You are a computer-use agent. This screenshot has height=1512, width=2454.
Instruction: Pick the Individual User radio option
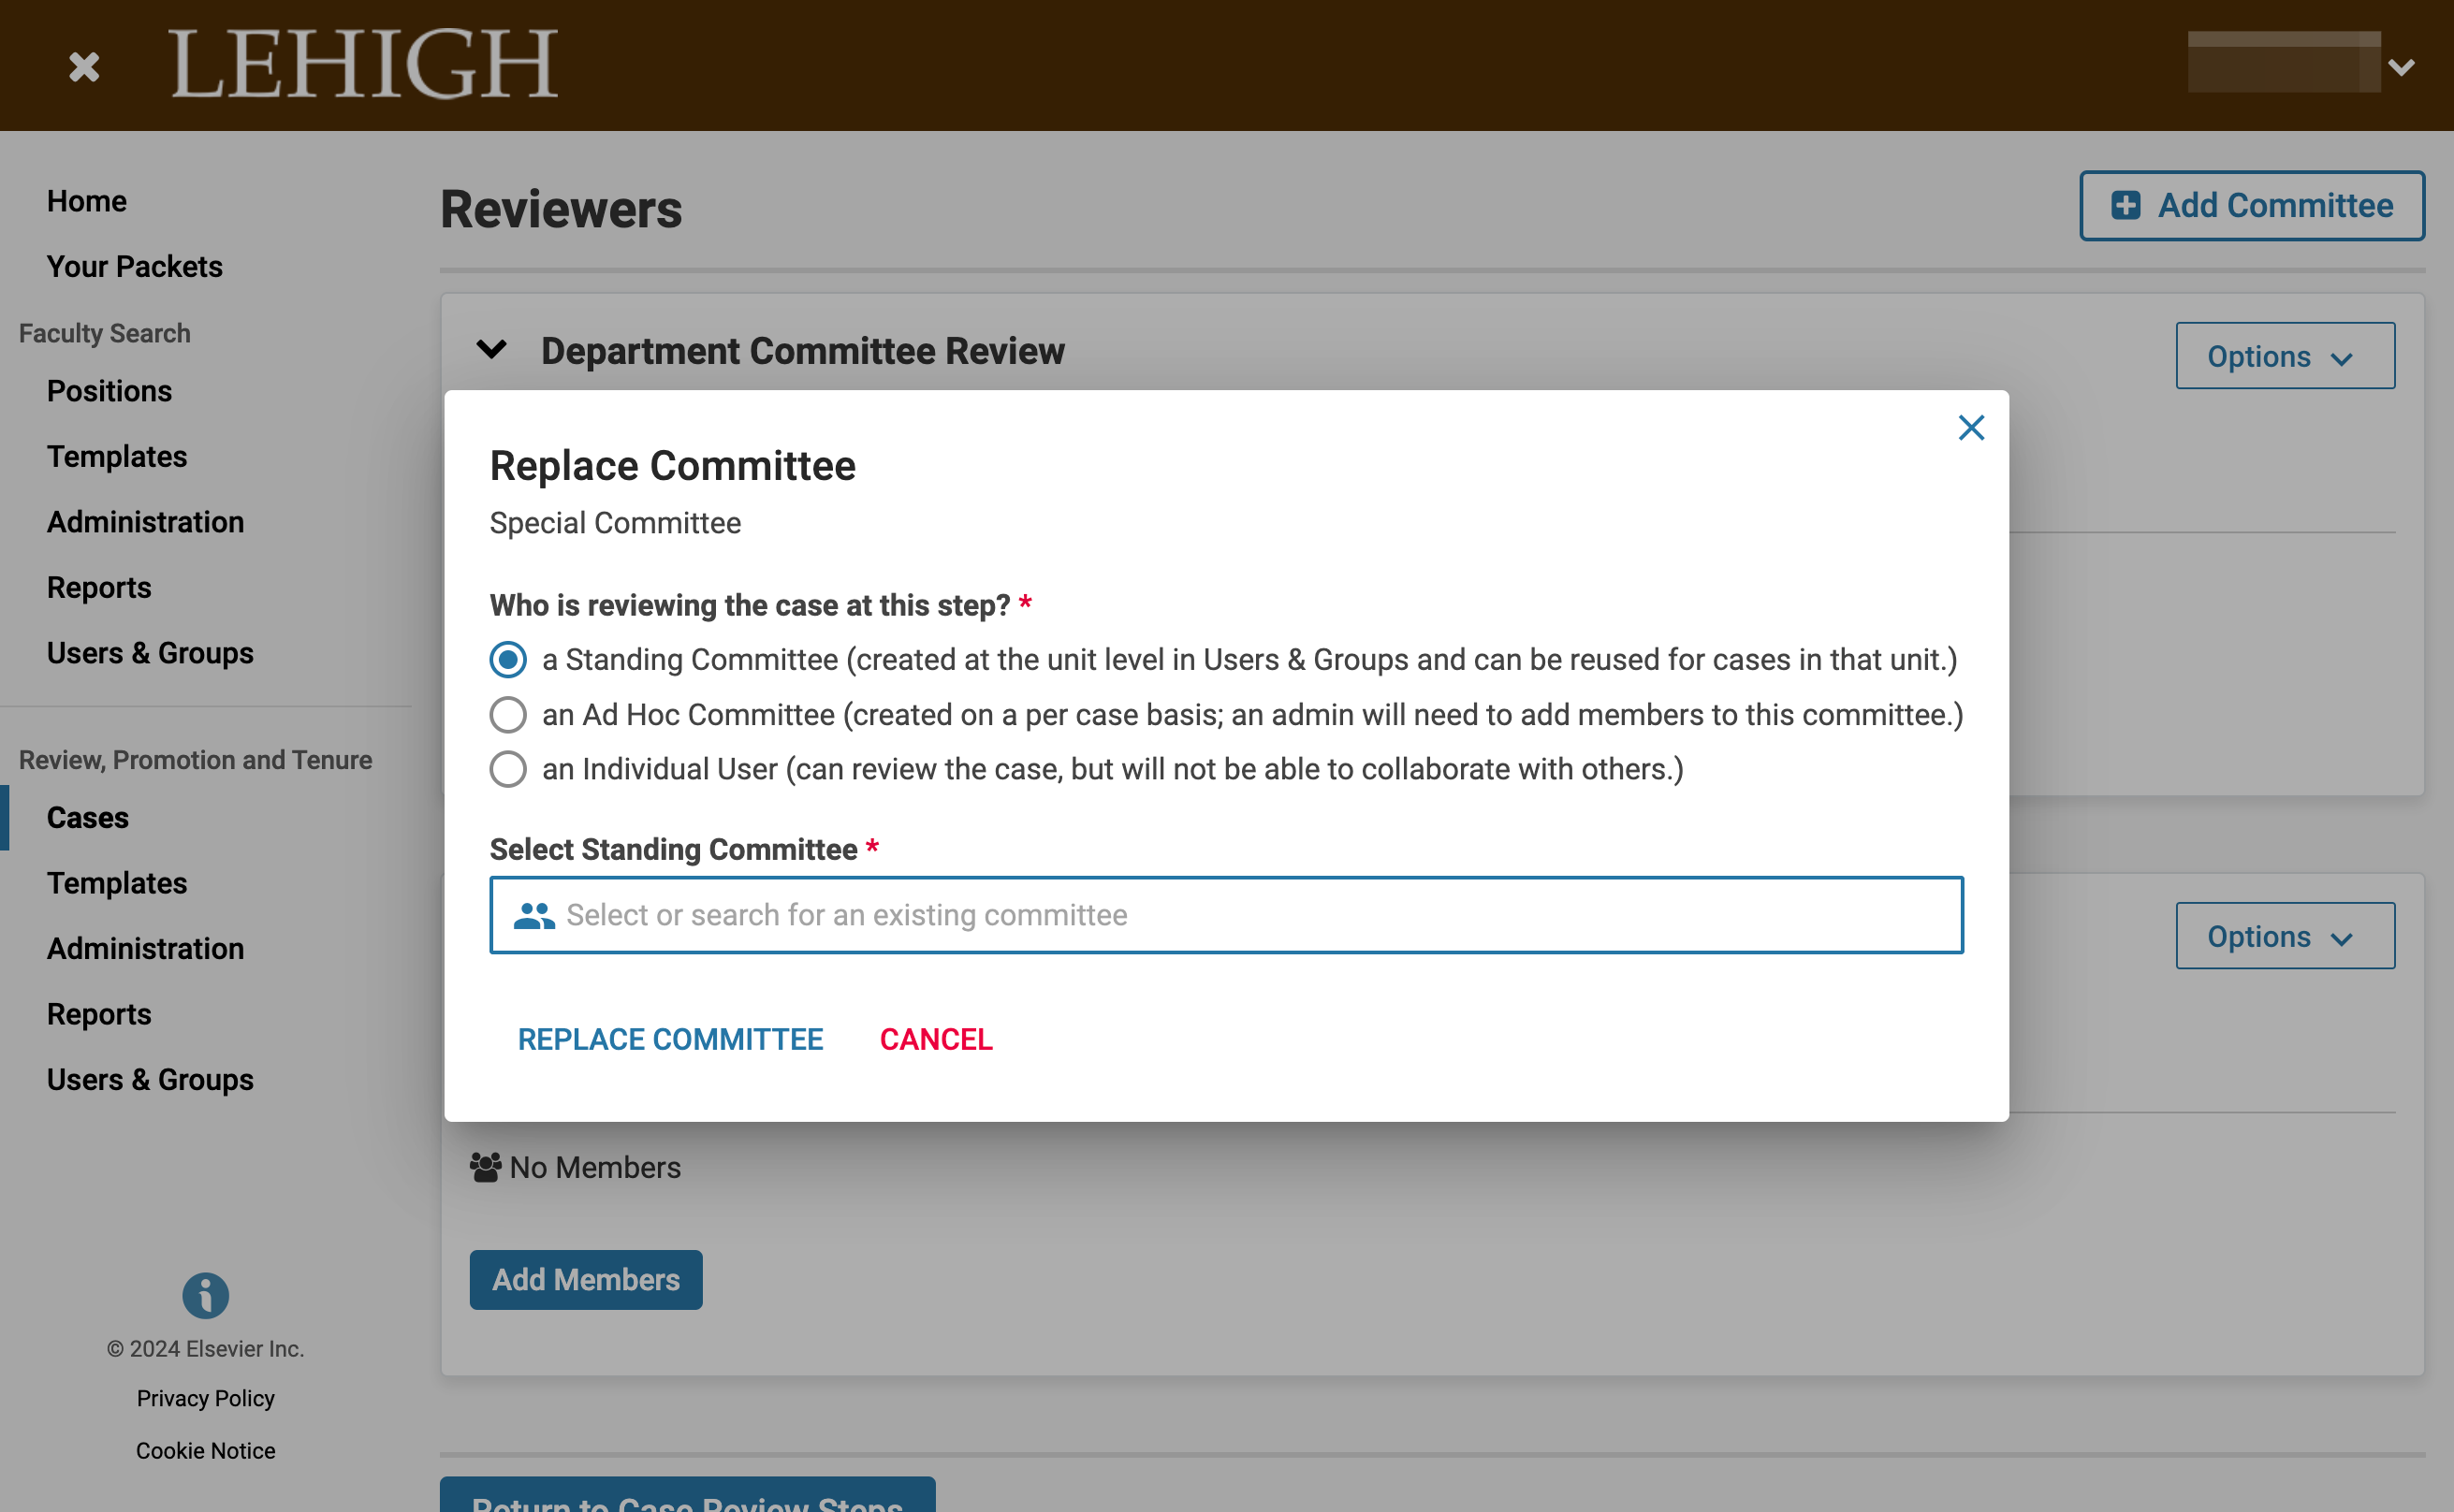point(508,769)
